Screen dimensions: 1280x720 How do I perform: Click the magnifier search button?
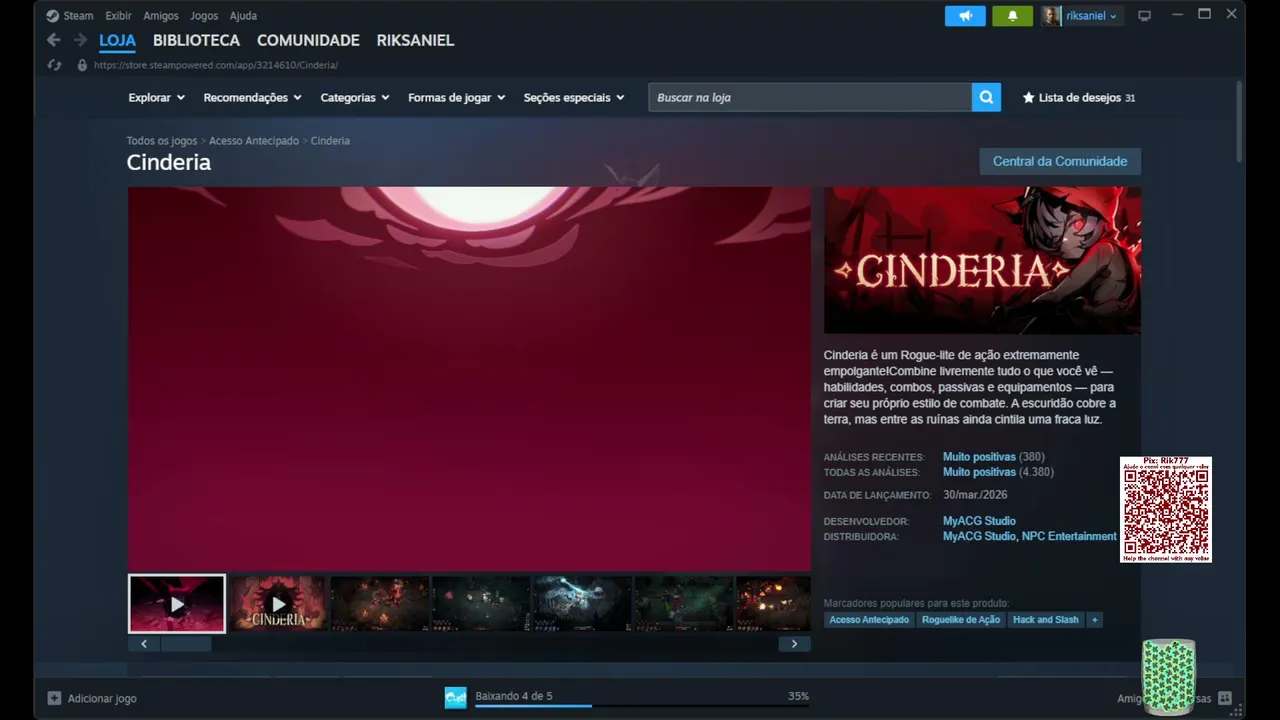[986, 97]
